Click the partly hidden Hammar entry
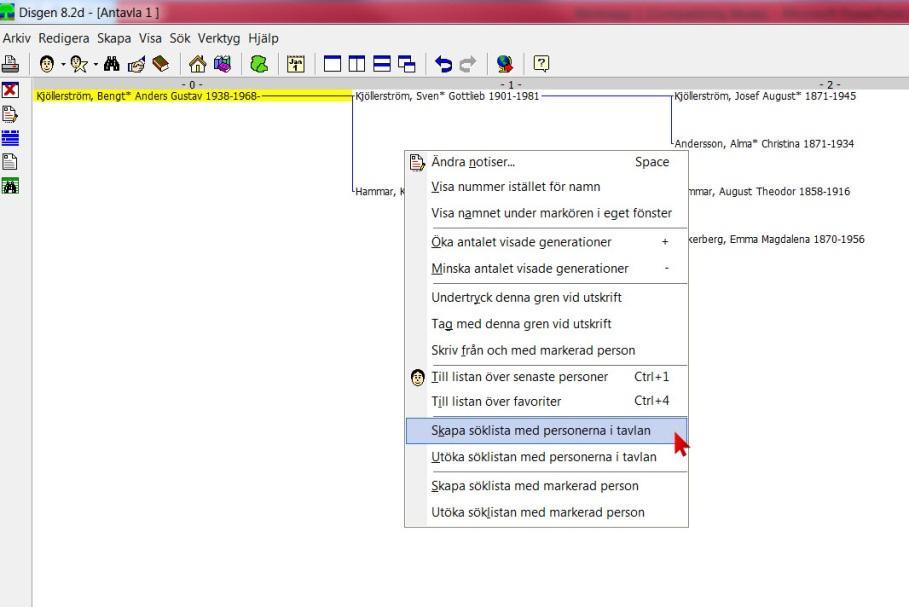 click(380, 192)
